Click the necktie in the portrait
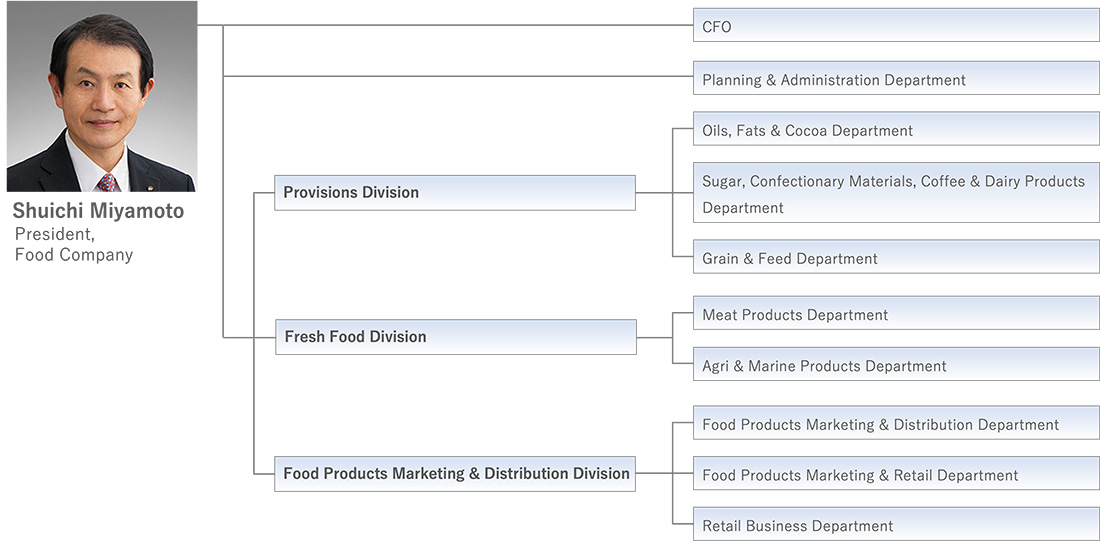Screen dimensions: 1100x545 click(108, 183)
